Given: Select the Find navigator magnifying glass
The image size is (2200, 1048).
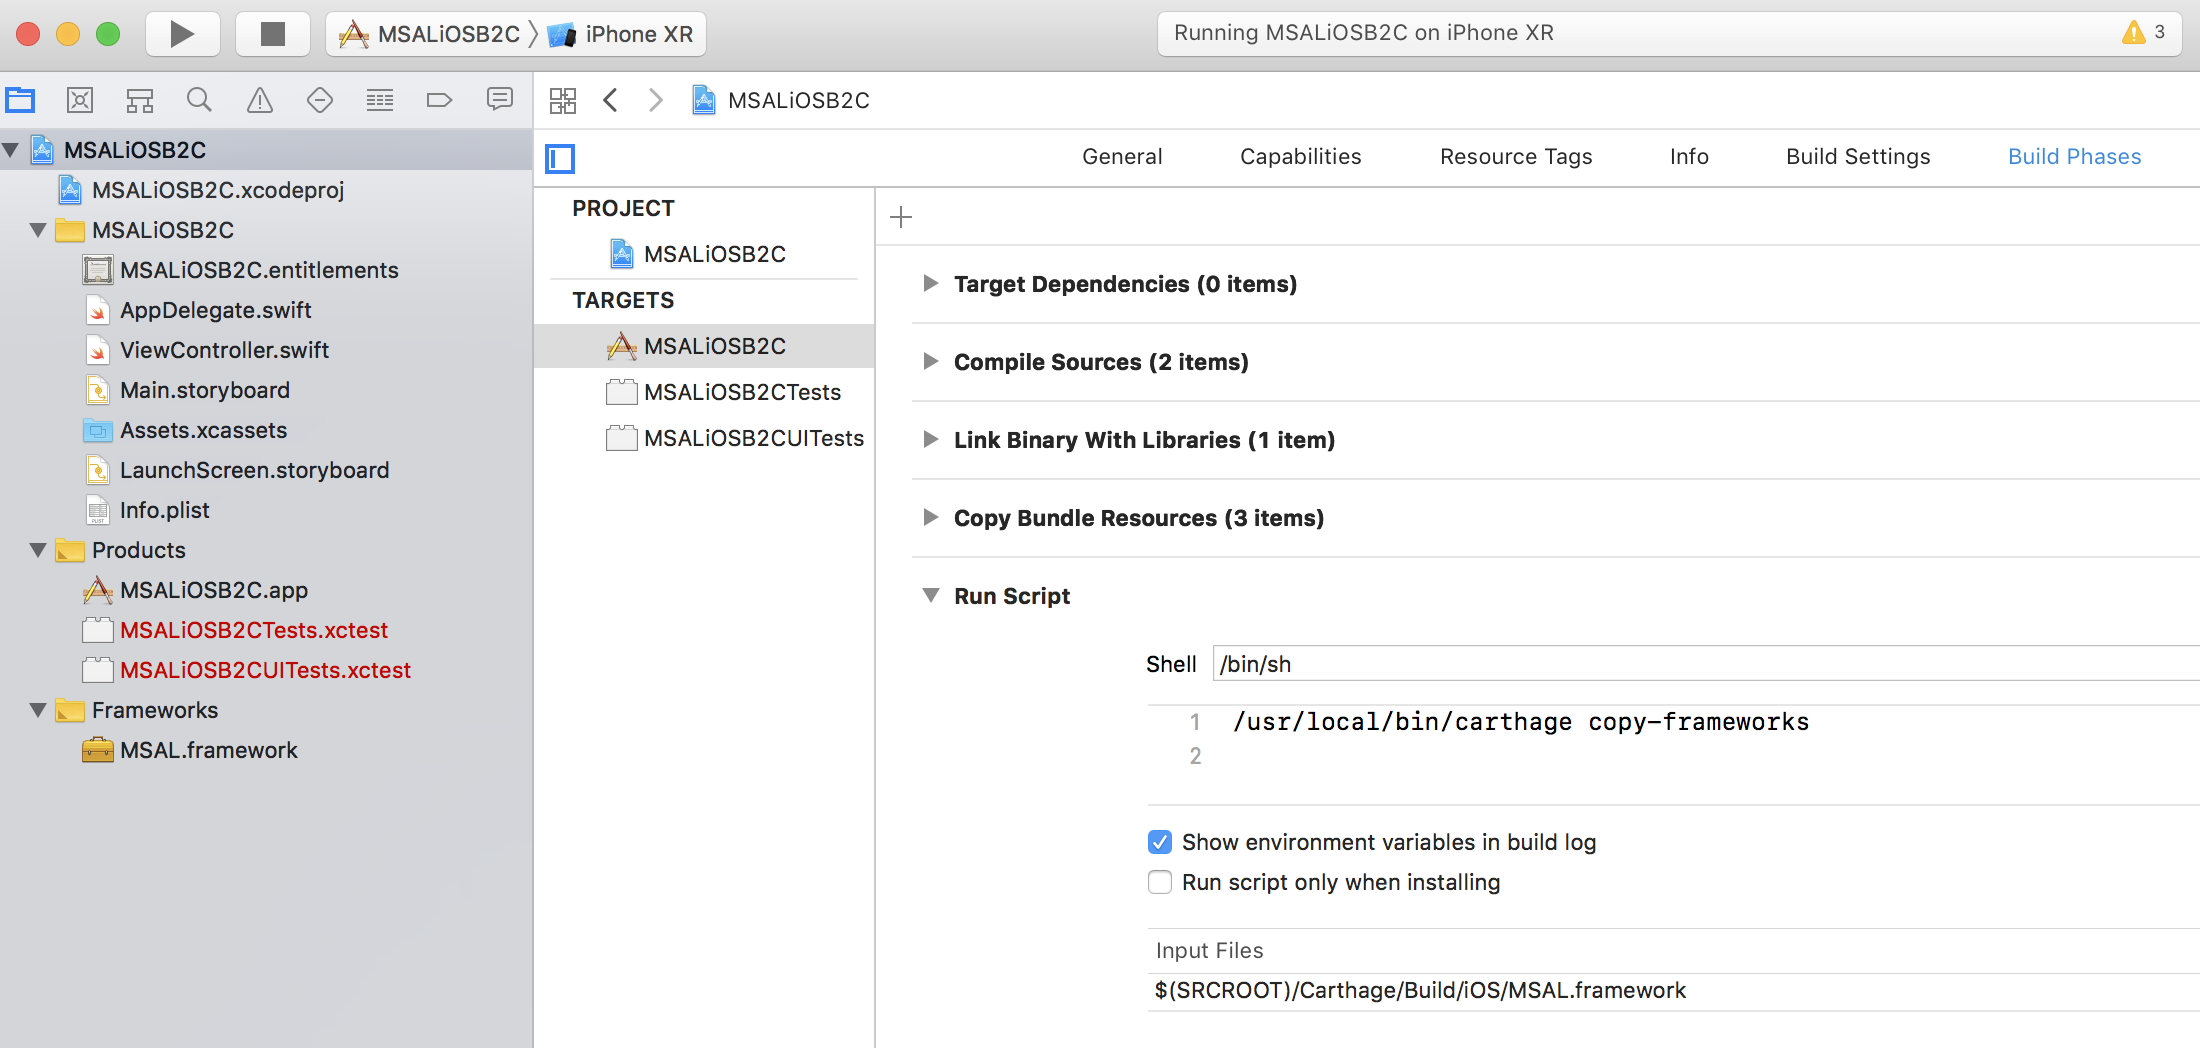Looking at the screenshot, I should click(x=199, y=100).
